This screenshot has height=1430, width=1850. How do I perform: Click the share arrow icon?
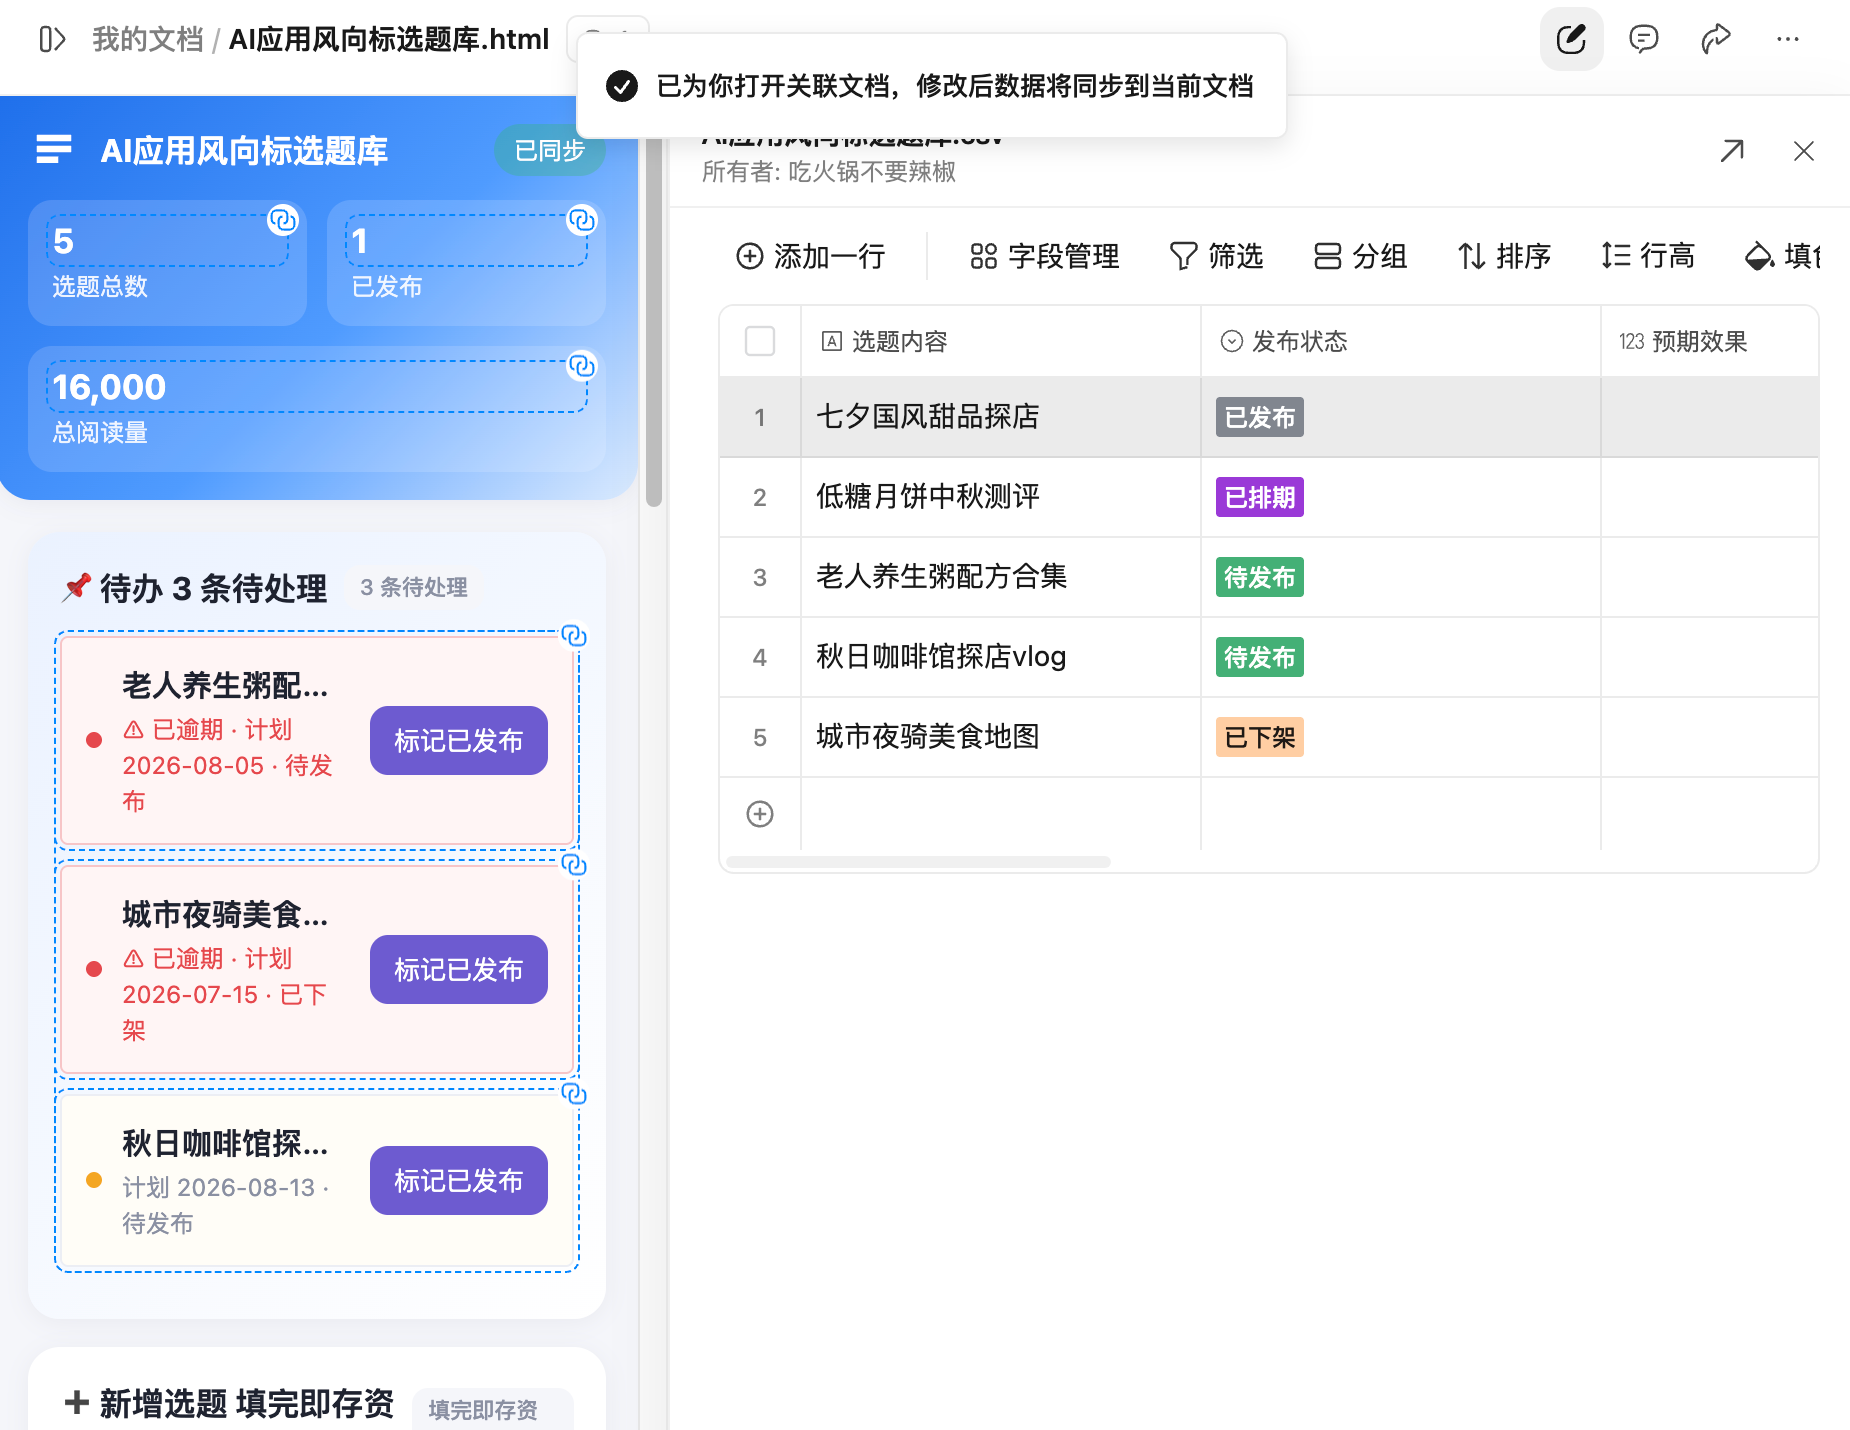point(1716,39)
